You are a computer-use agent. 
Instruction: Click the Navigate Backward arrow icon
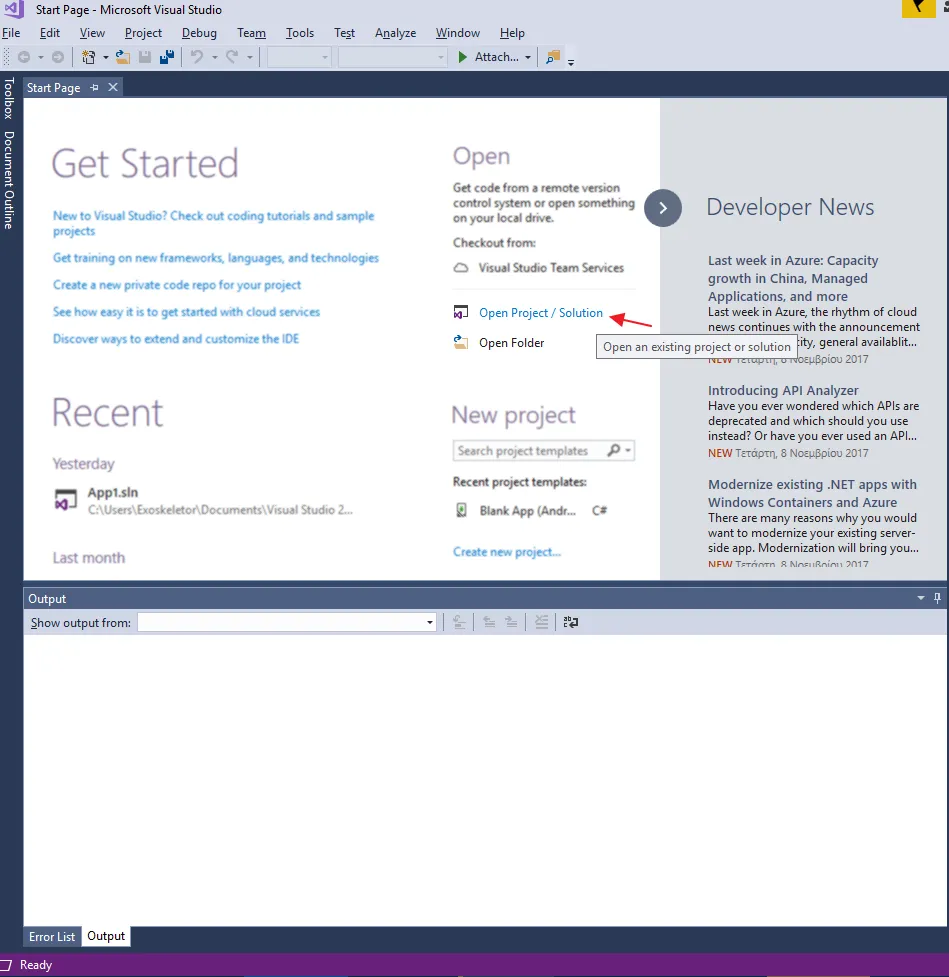point(24,57)
